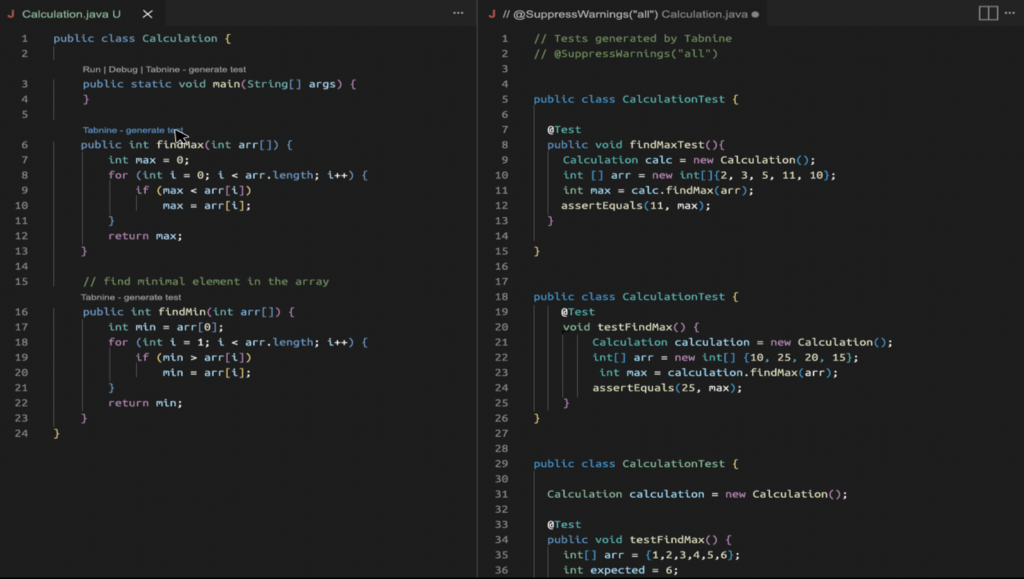
Task: Click '@Test' annotation on right line 33
Action: [564, 524]
